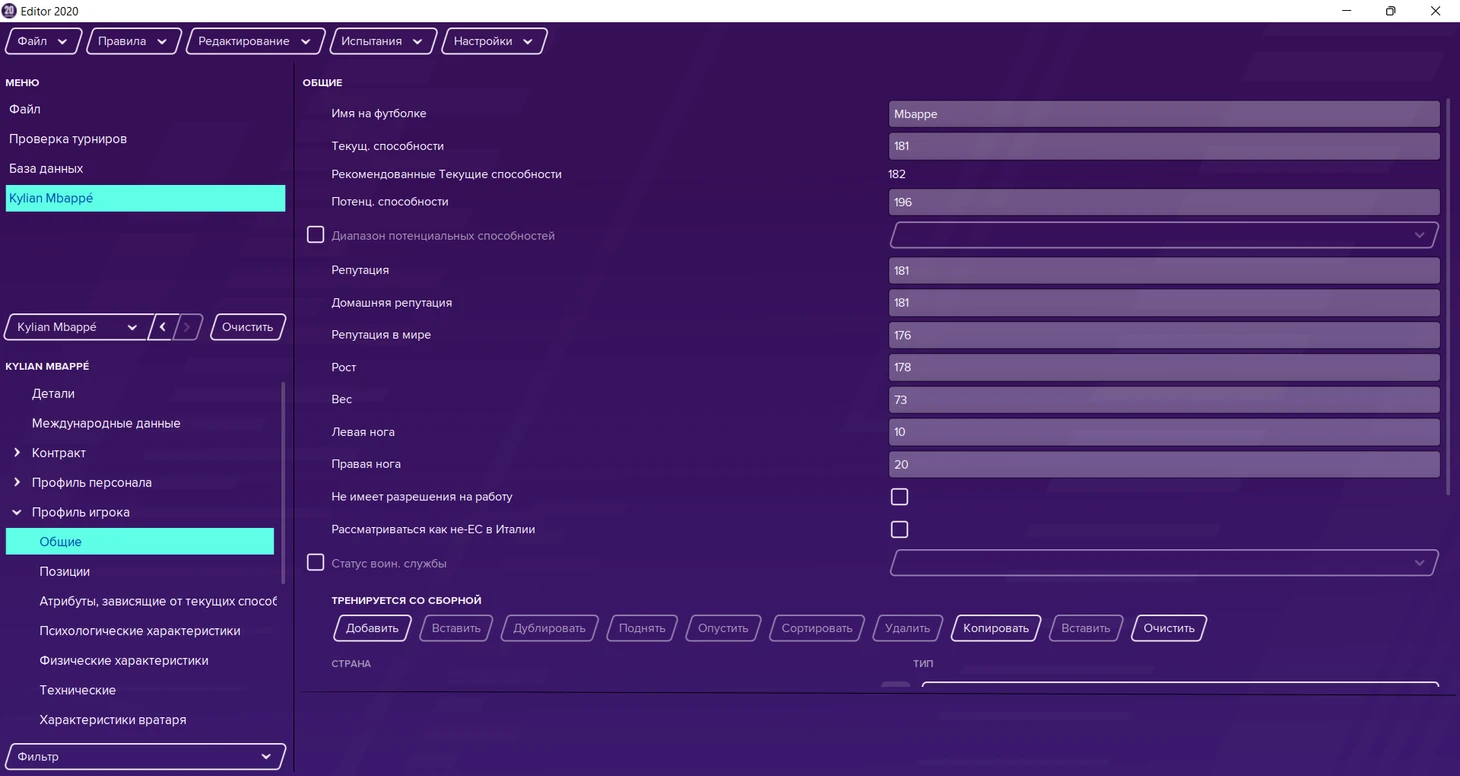Viewport: 1460px width, 776px height.
Task: Expand the Контракт tree node
Action: (x=17, y=453)
